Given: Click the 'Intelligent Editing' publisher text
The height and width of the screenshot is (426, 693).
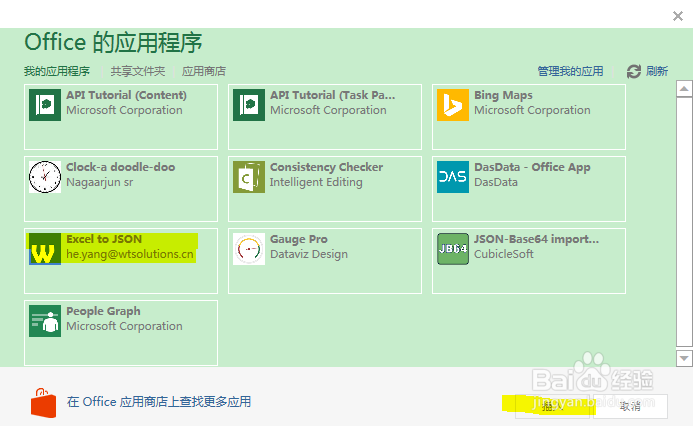Looking at the screenshot, I should point(316,182).
